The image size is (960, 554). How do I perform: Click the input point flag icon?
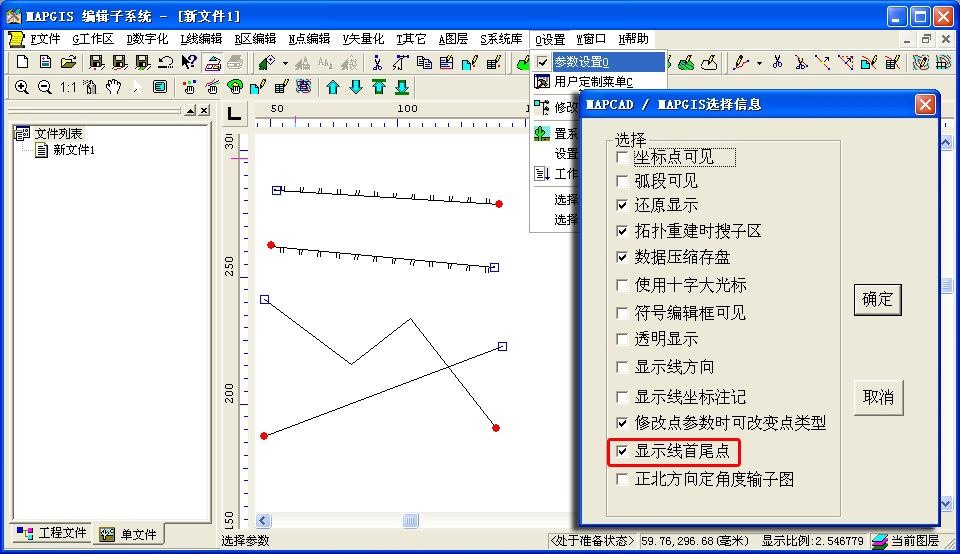click(267, 62)
